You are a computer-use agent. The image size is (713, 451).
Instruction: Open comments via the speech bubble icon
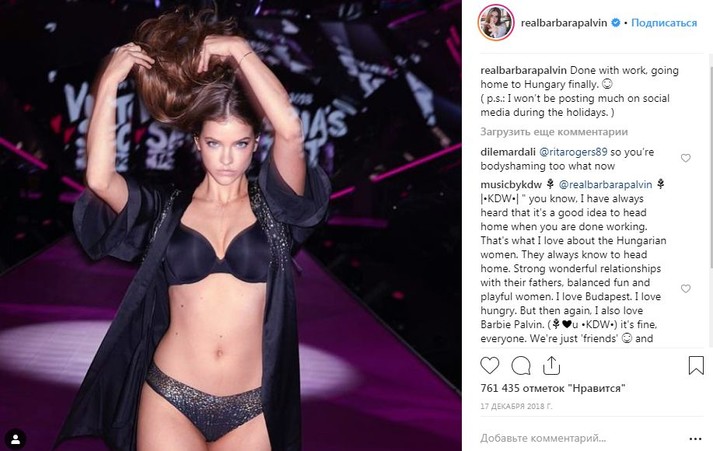click(x=521, y=366)
